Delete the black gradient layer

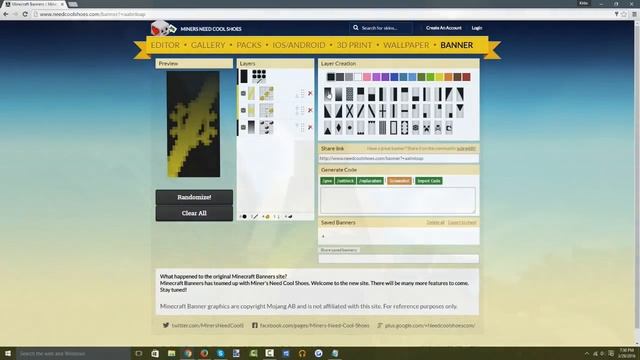tap(310, 127)
